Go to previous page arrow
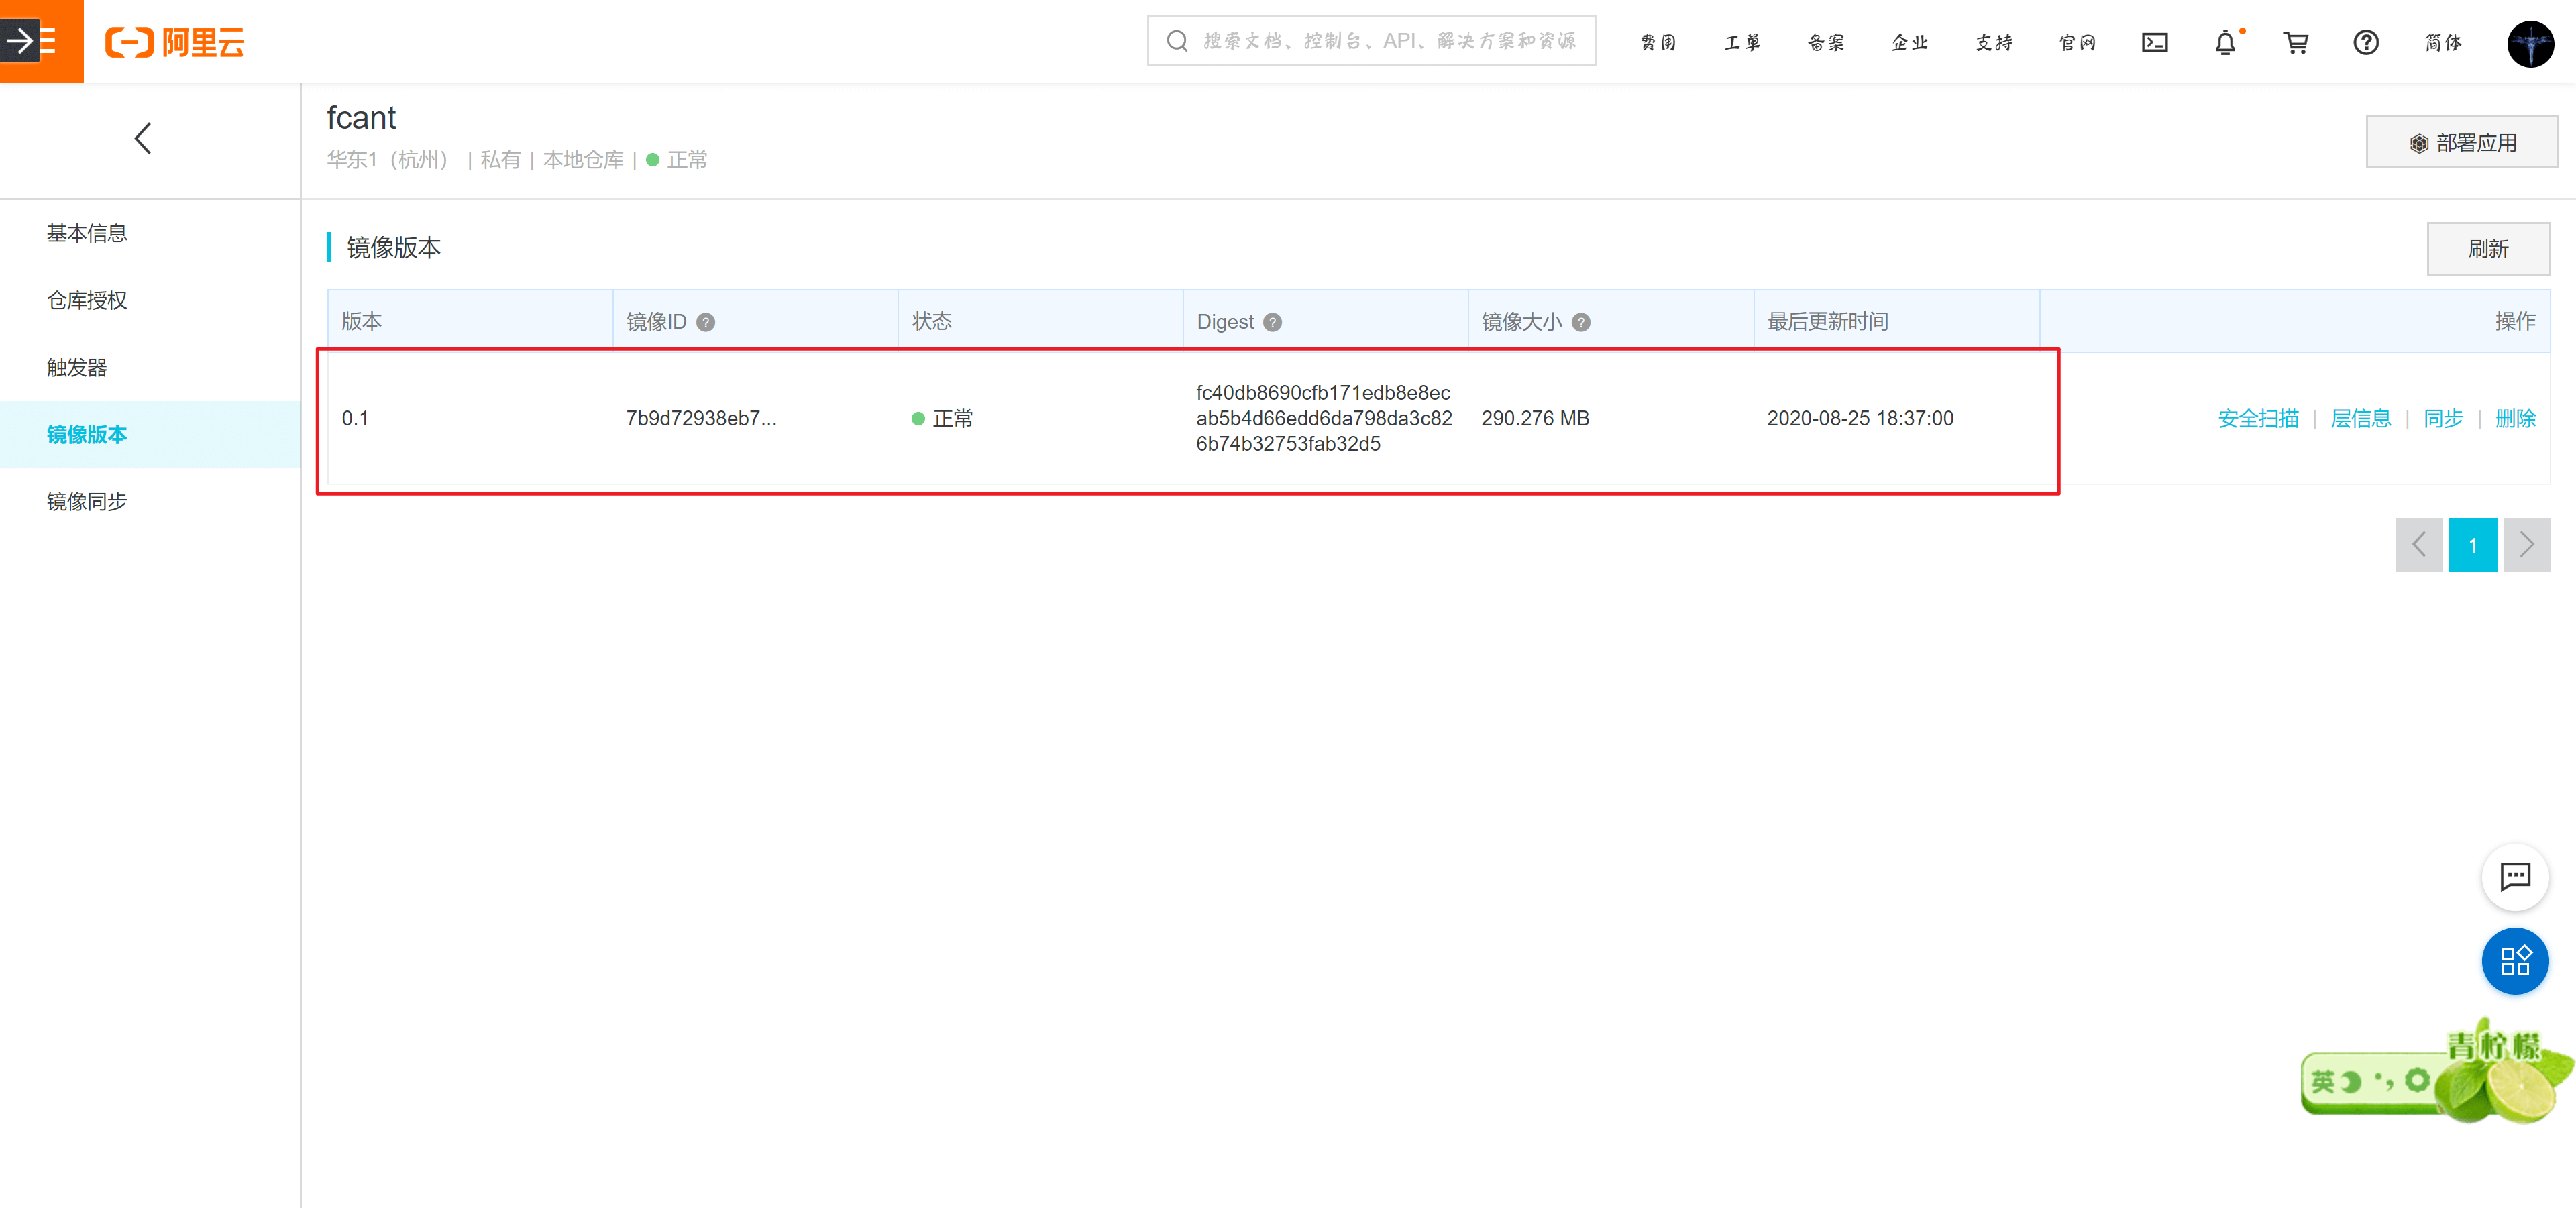The height and width of the screenshot is (1208, 2576). pos(2418,545)
